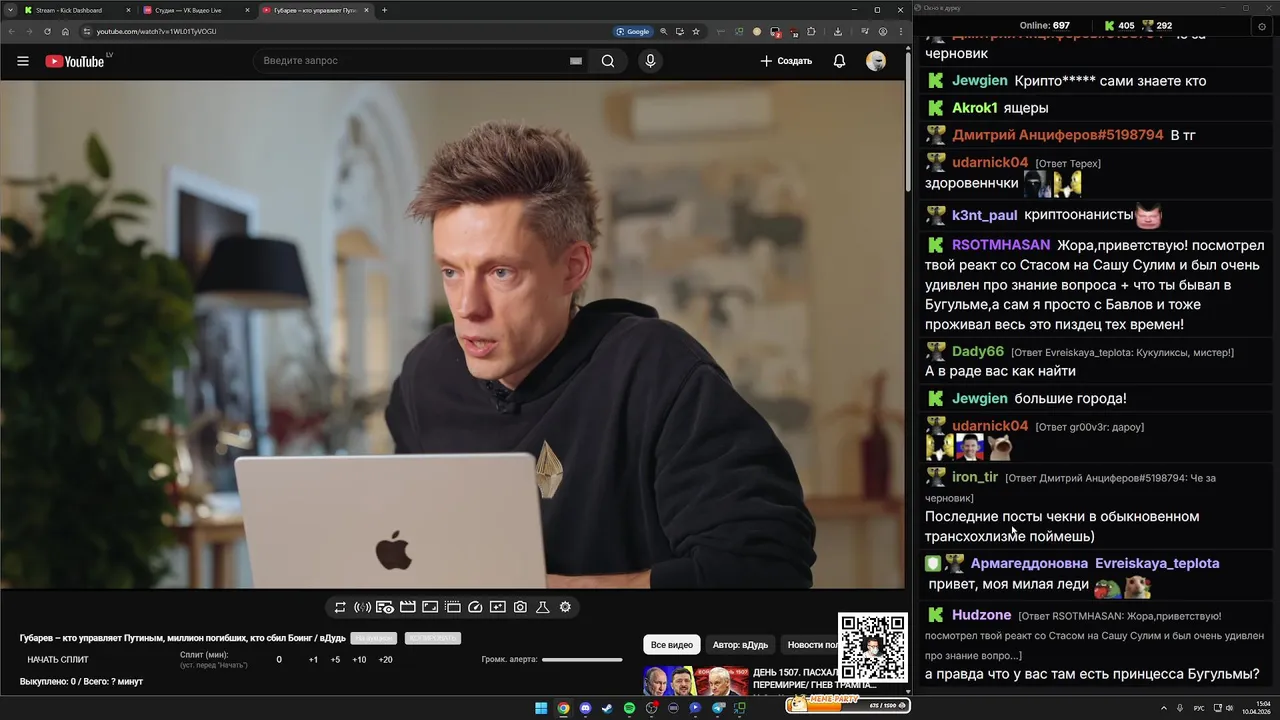Click the sound waves icon in video toolbar

pyautogui.click(x=362, y=607)
